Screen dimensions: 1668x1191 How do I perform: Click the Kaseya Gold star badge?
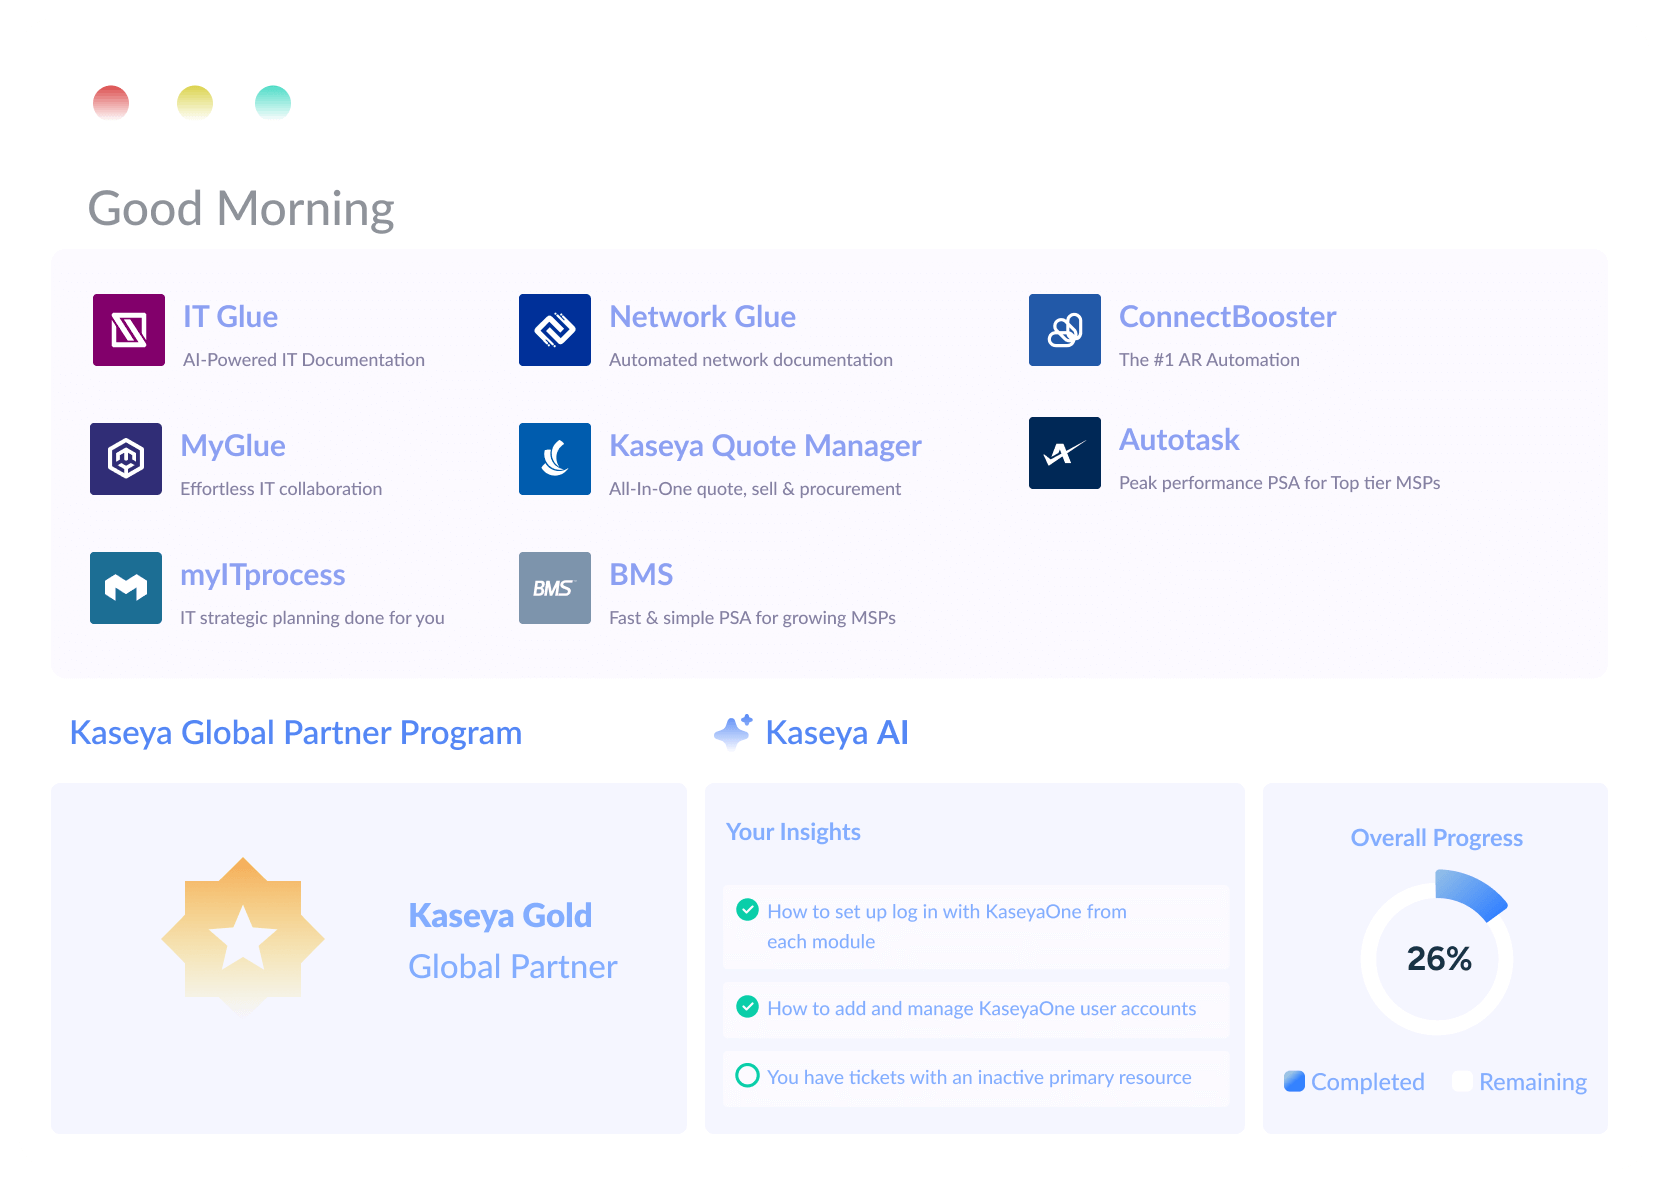(243, 936)
